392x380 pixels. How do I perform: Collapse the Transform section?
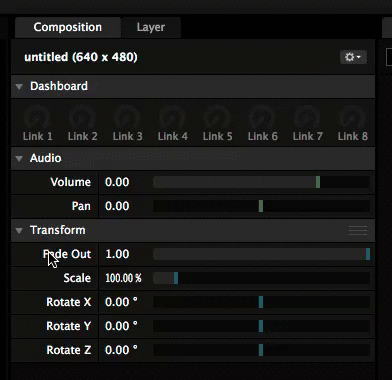19,231
